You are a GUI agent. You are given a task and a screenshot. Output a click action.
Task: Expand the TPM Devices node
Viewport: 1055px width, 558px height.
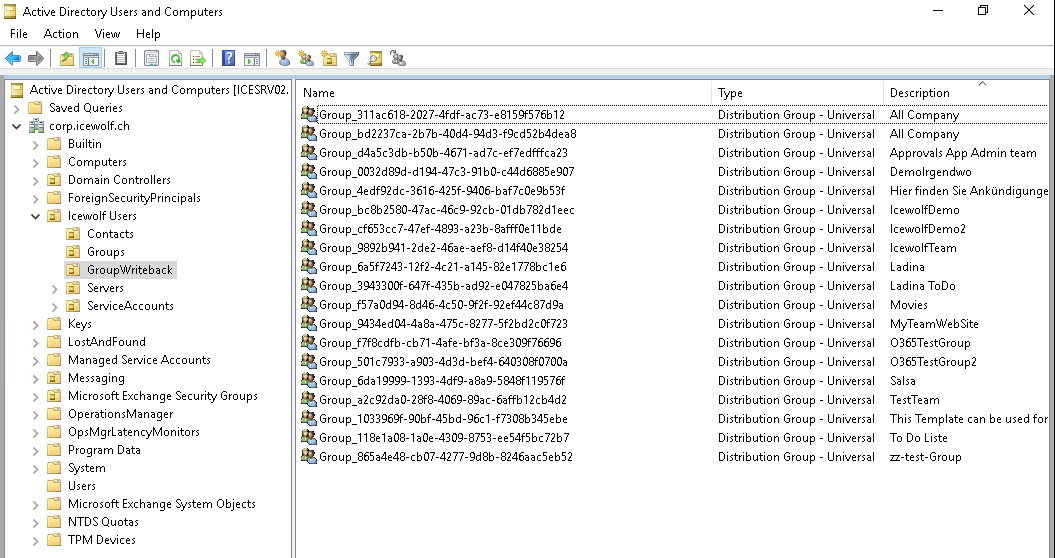pyautogui.click(x=36, y=540)
